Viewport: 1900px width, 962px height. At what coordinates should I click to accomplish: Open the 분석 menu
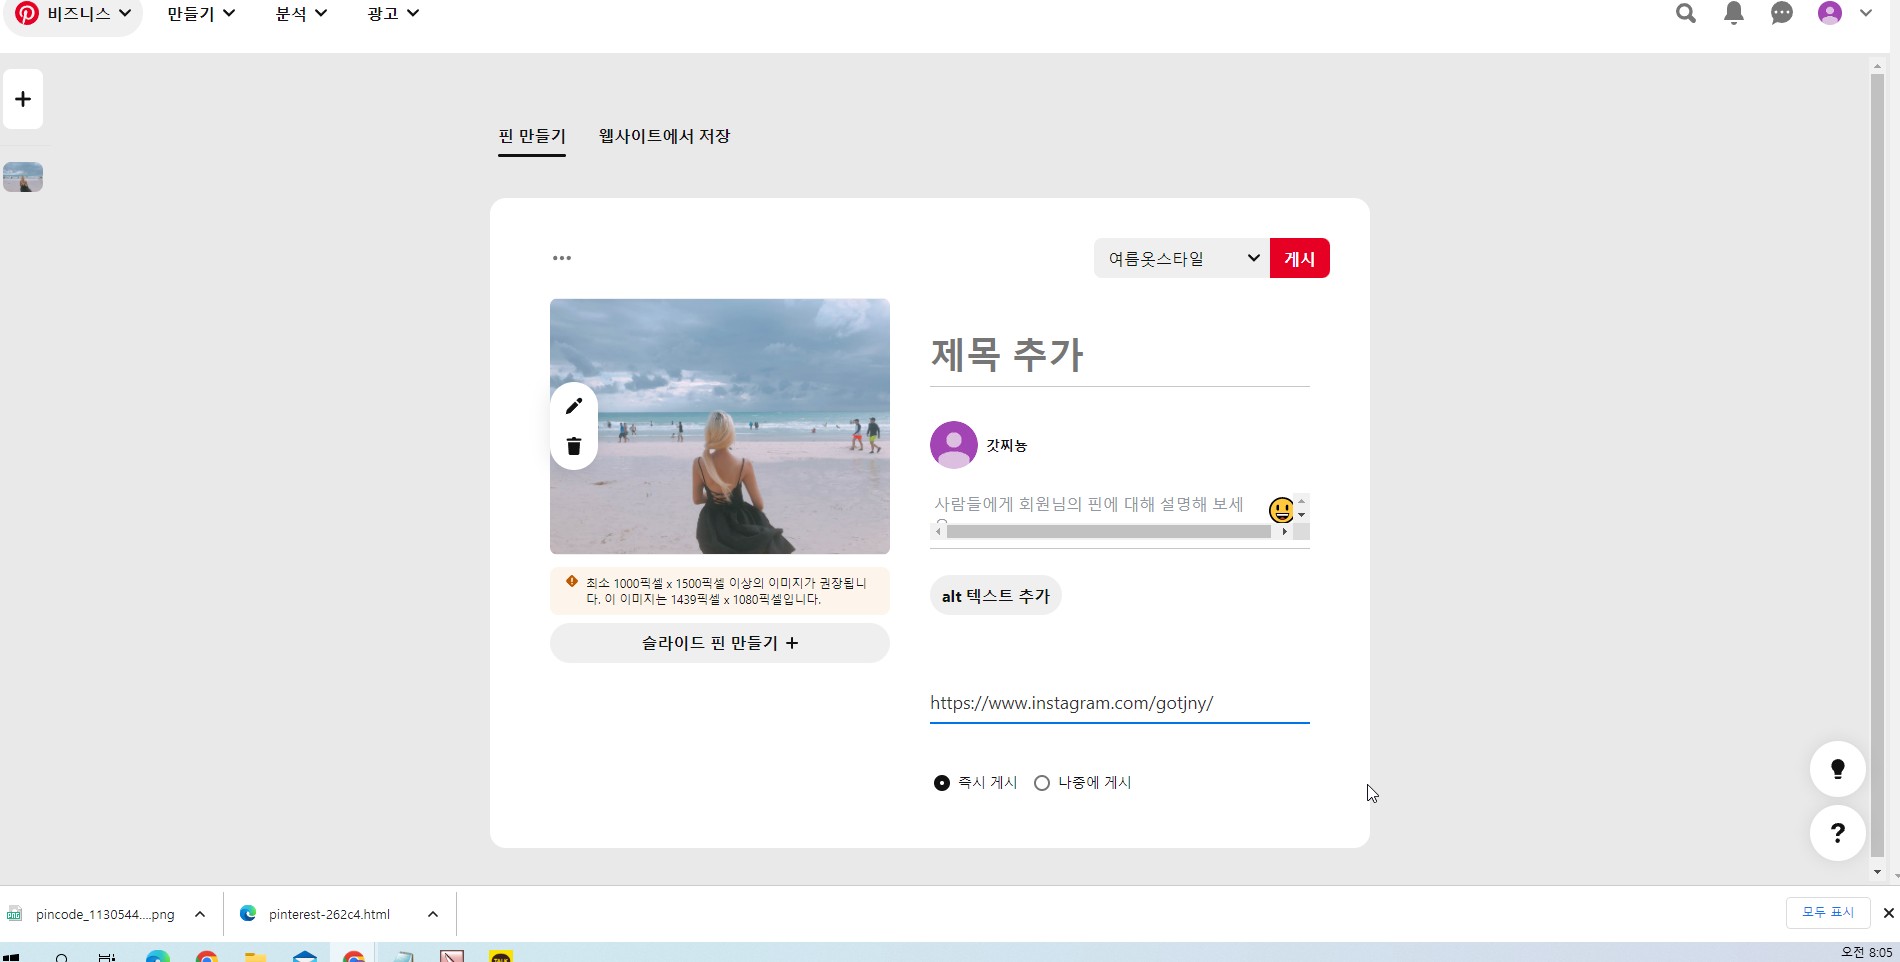(301, 13)
